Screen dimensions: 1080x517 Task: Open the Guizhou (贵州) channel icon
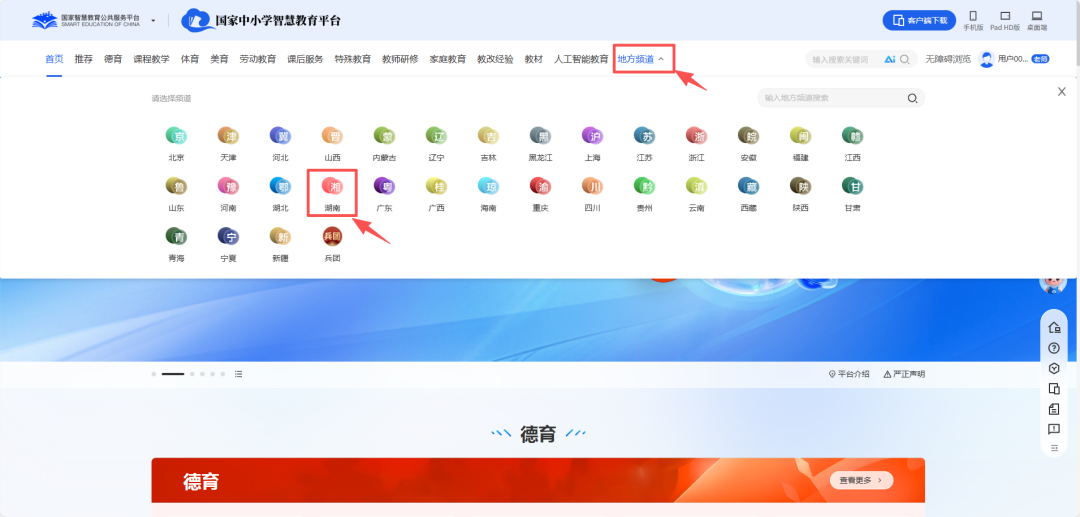point(645,186)
